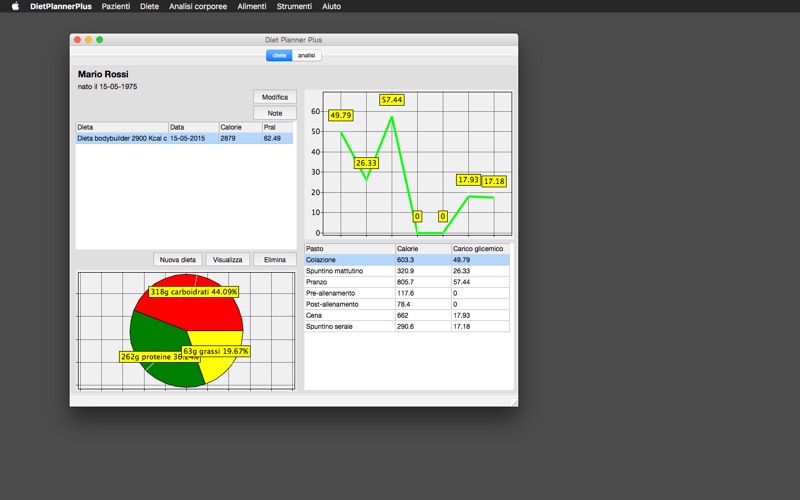800x500 pixels.
Task: Open the Aiuto menu
Action: point(332,6)
